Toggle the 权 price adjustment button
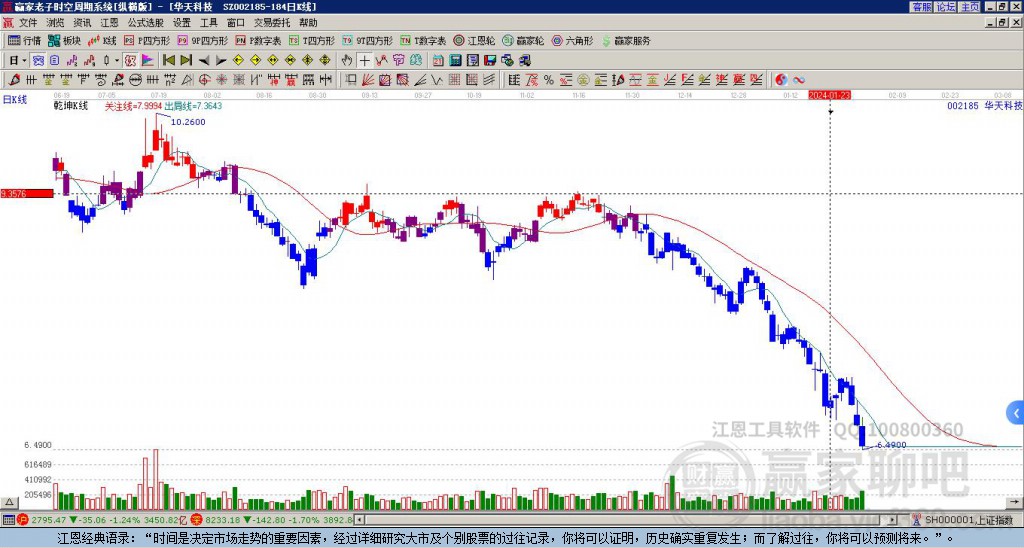Viewport: 1024px width, 548px height. 130,60
